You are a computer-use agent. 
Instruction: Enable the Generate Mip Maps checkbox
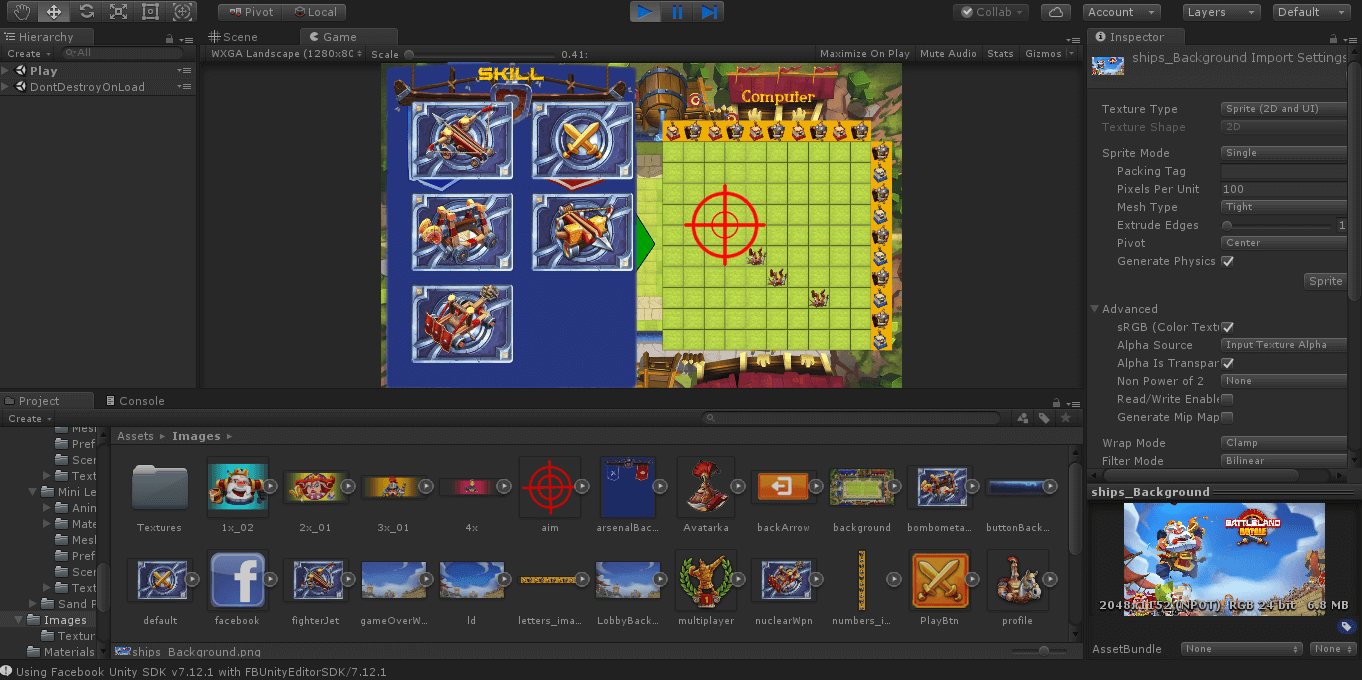1227,418
